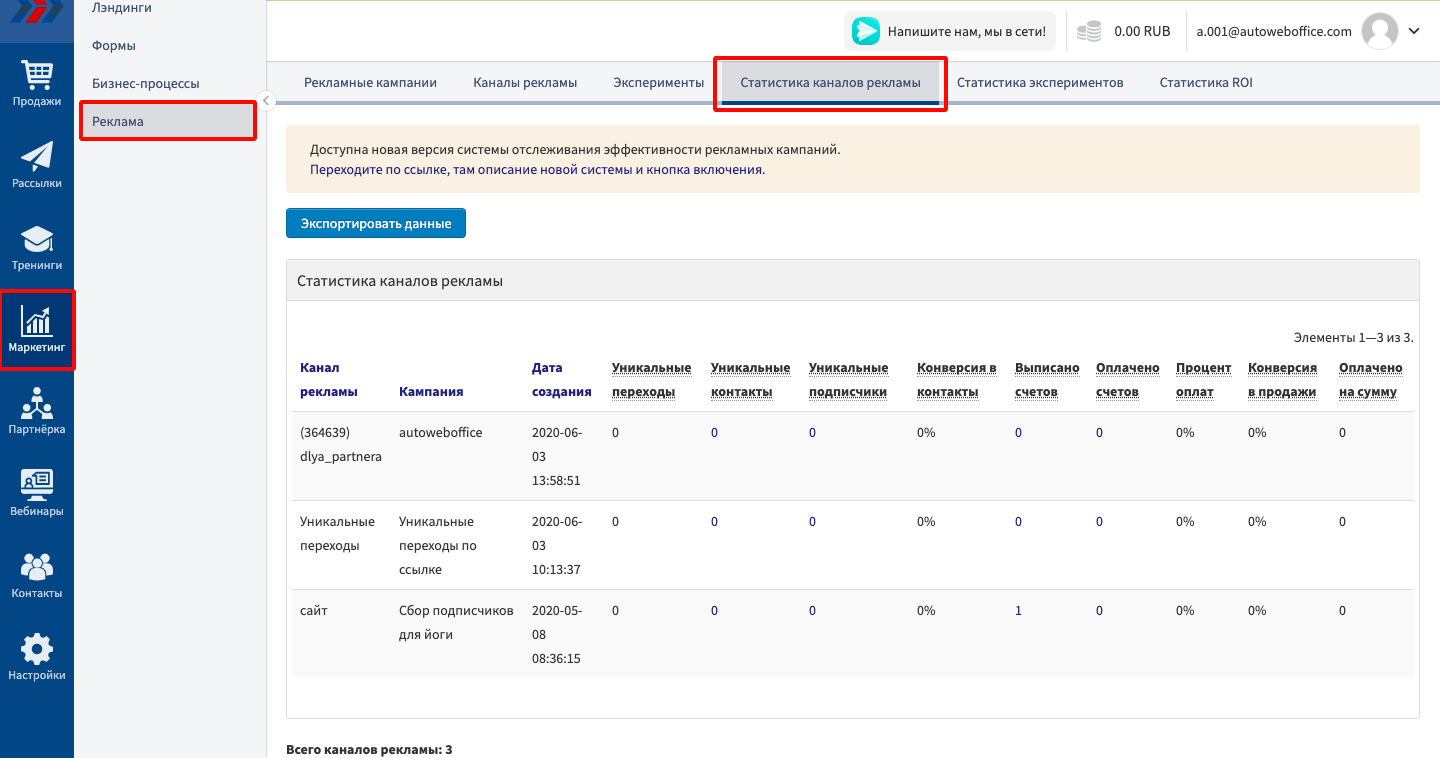Open the new tracking system description link
Viewport: 1440px width, 758px height.
pos(537,170)
